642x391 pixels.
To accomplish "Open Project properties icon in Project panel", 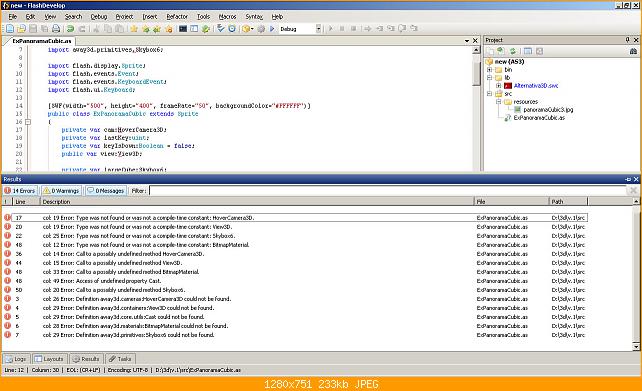I will click(528, 51).
